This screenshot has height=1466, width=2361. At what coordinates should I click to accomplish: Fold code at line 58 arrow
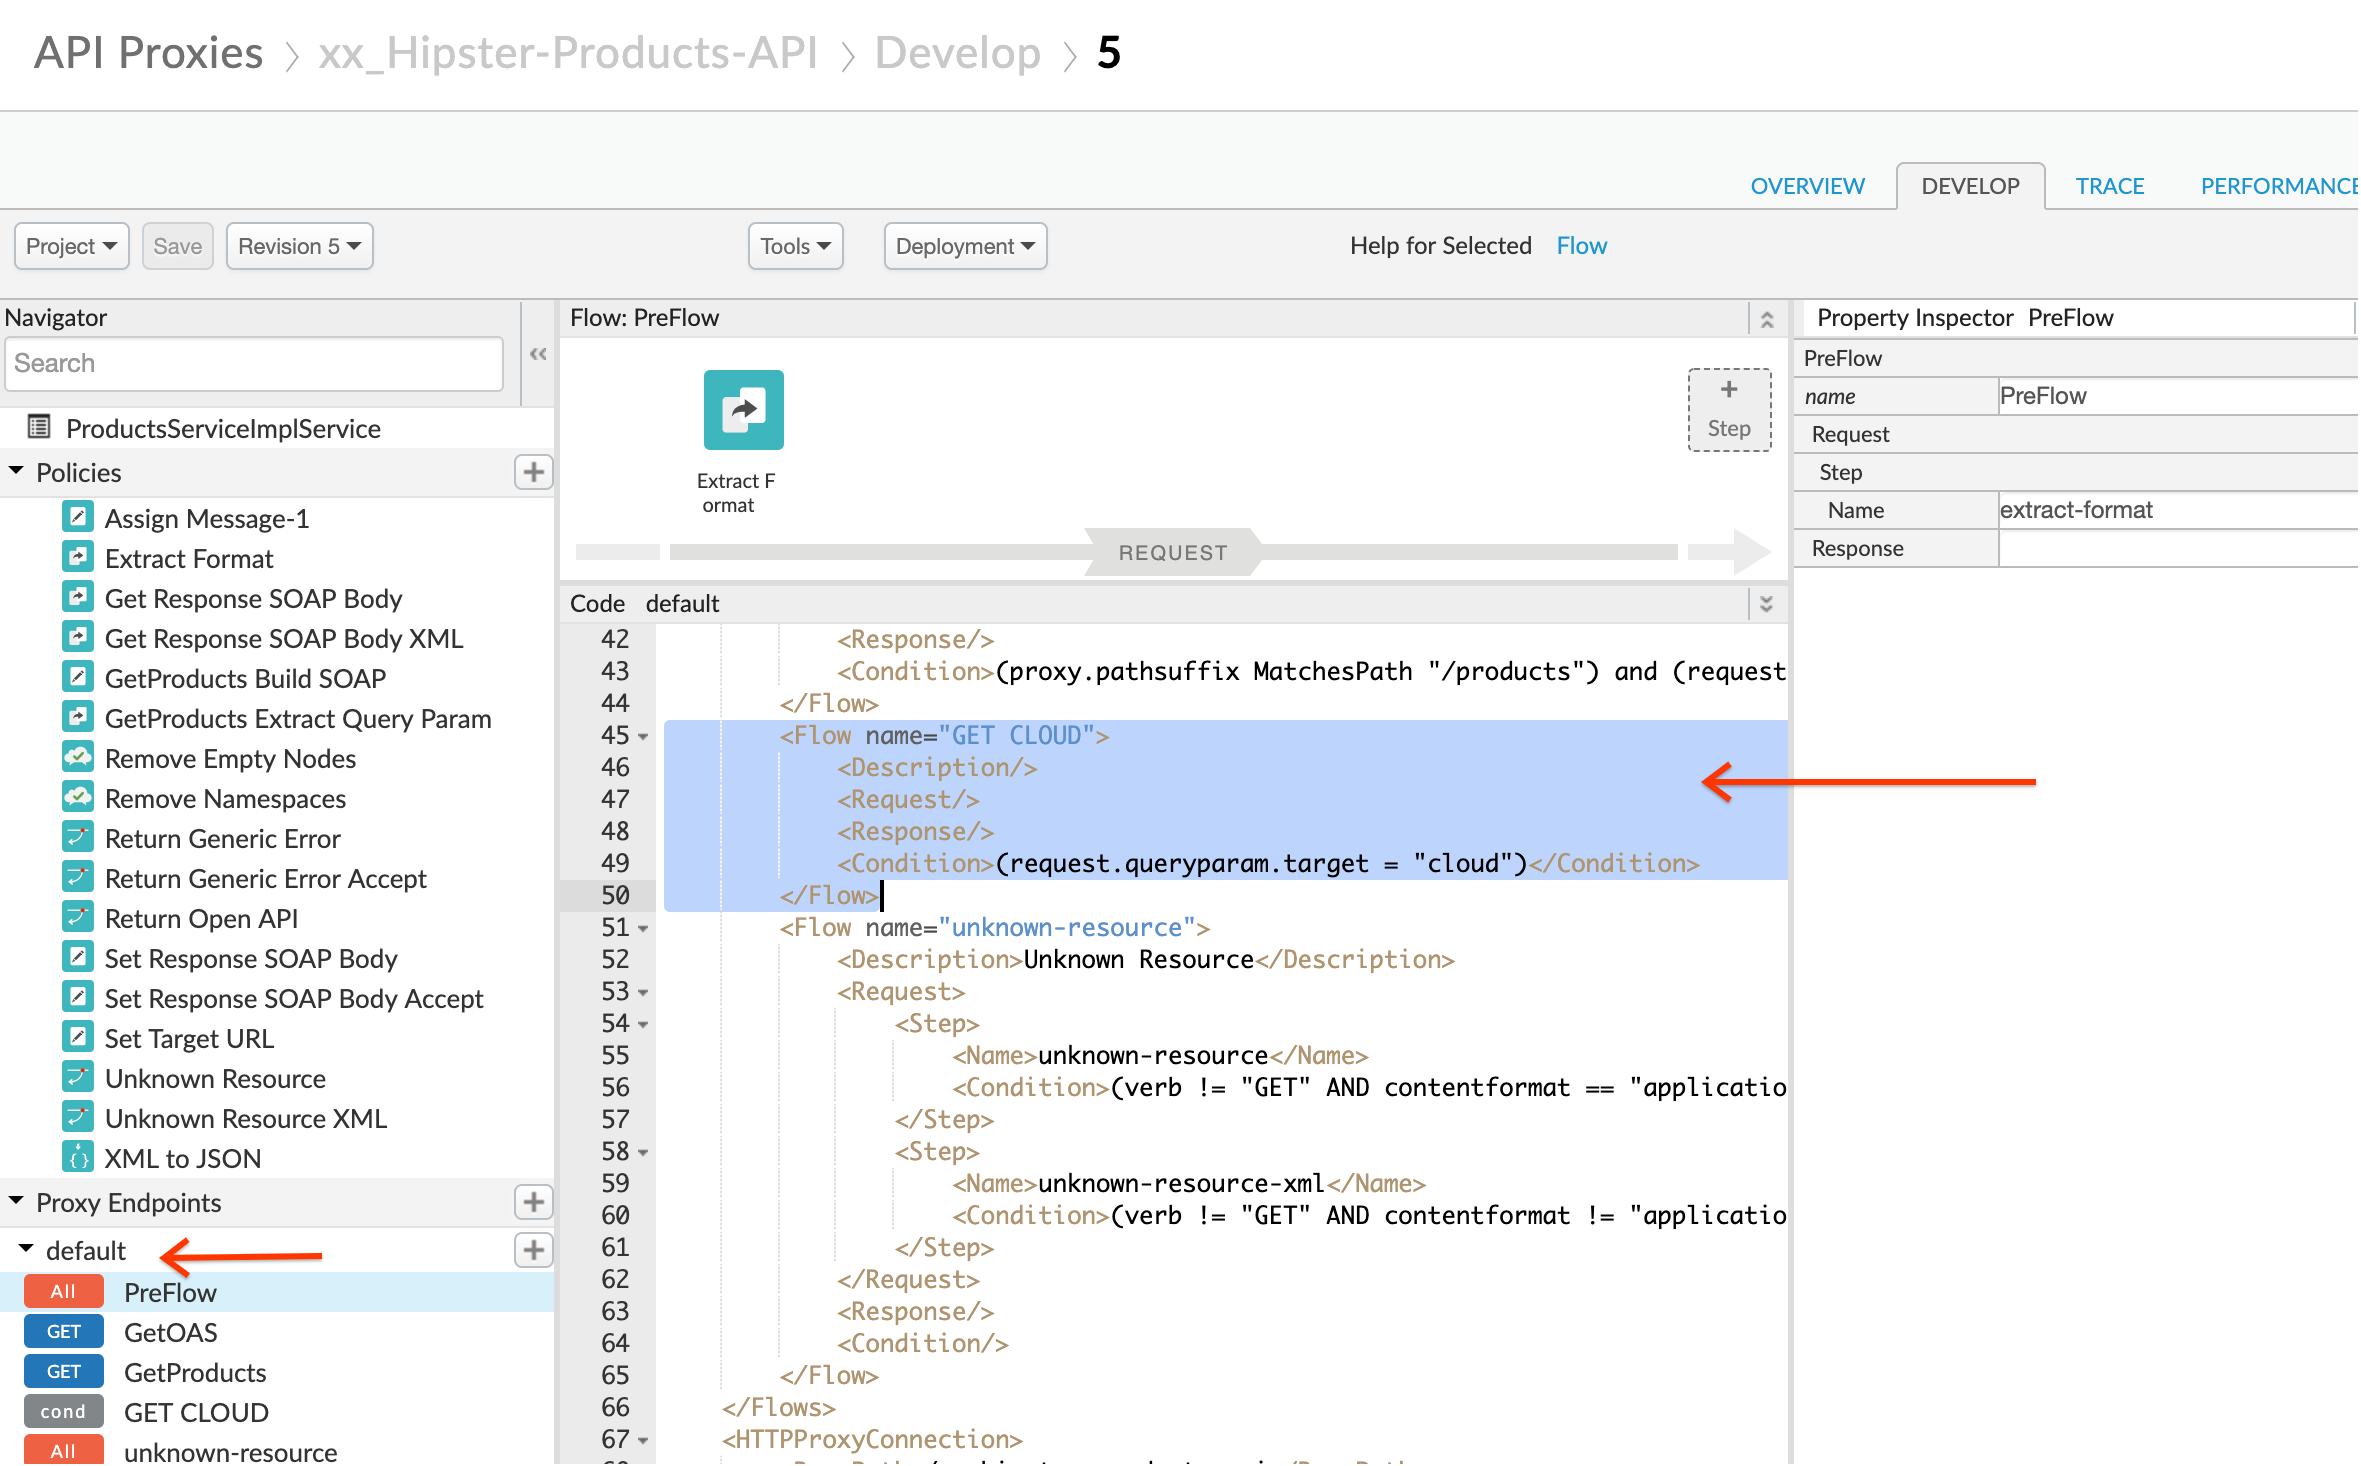(x=643, y=1153)
